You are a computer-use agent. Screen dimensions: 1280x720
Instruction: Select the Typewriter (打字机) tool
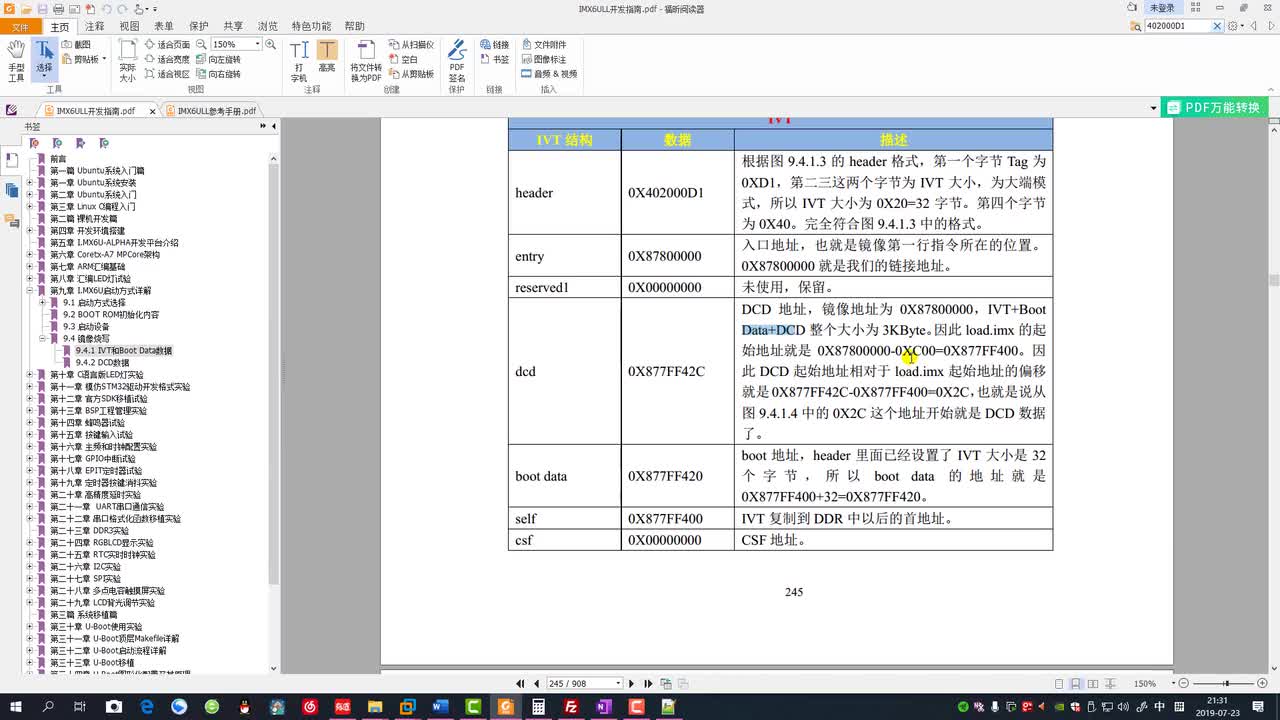(x=299, y=61)
